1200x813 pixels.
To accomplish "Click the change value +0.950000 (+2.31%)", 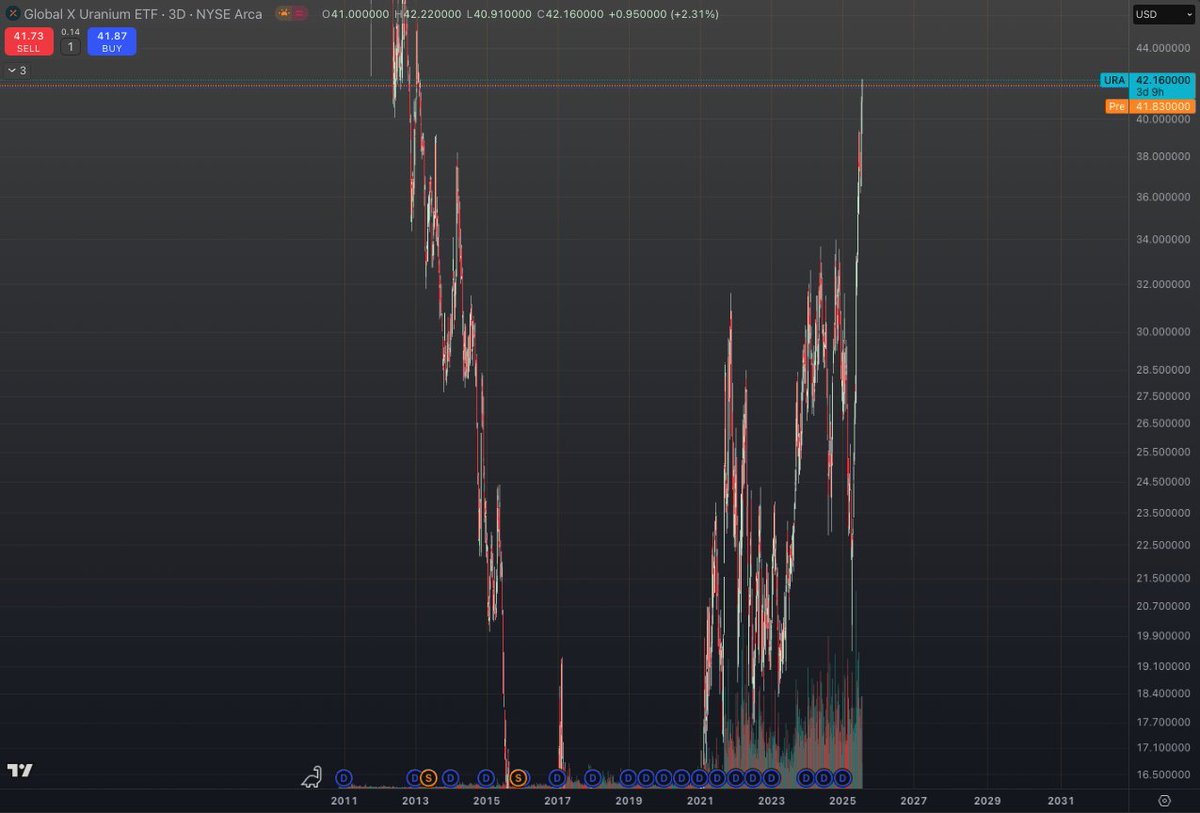I will (x=663, y=14).
